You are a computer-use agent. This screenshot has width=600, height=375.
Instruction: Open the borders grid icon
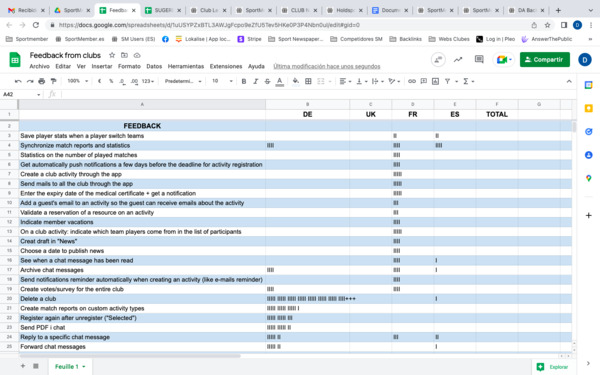click(308, 81)
